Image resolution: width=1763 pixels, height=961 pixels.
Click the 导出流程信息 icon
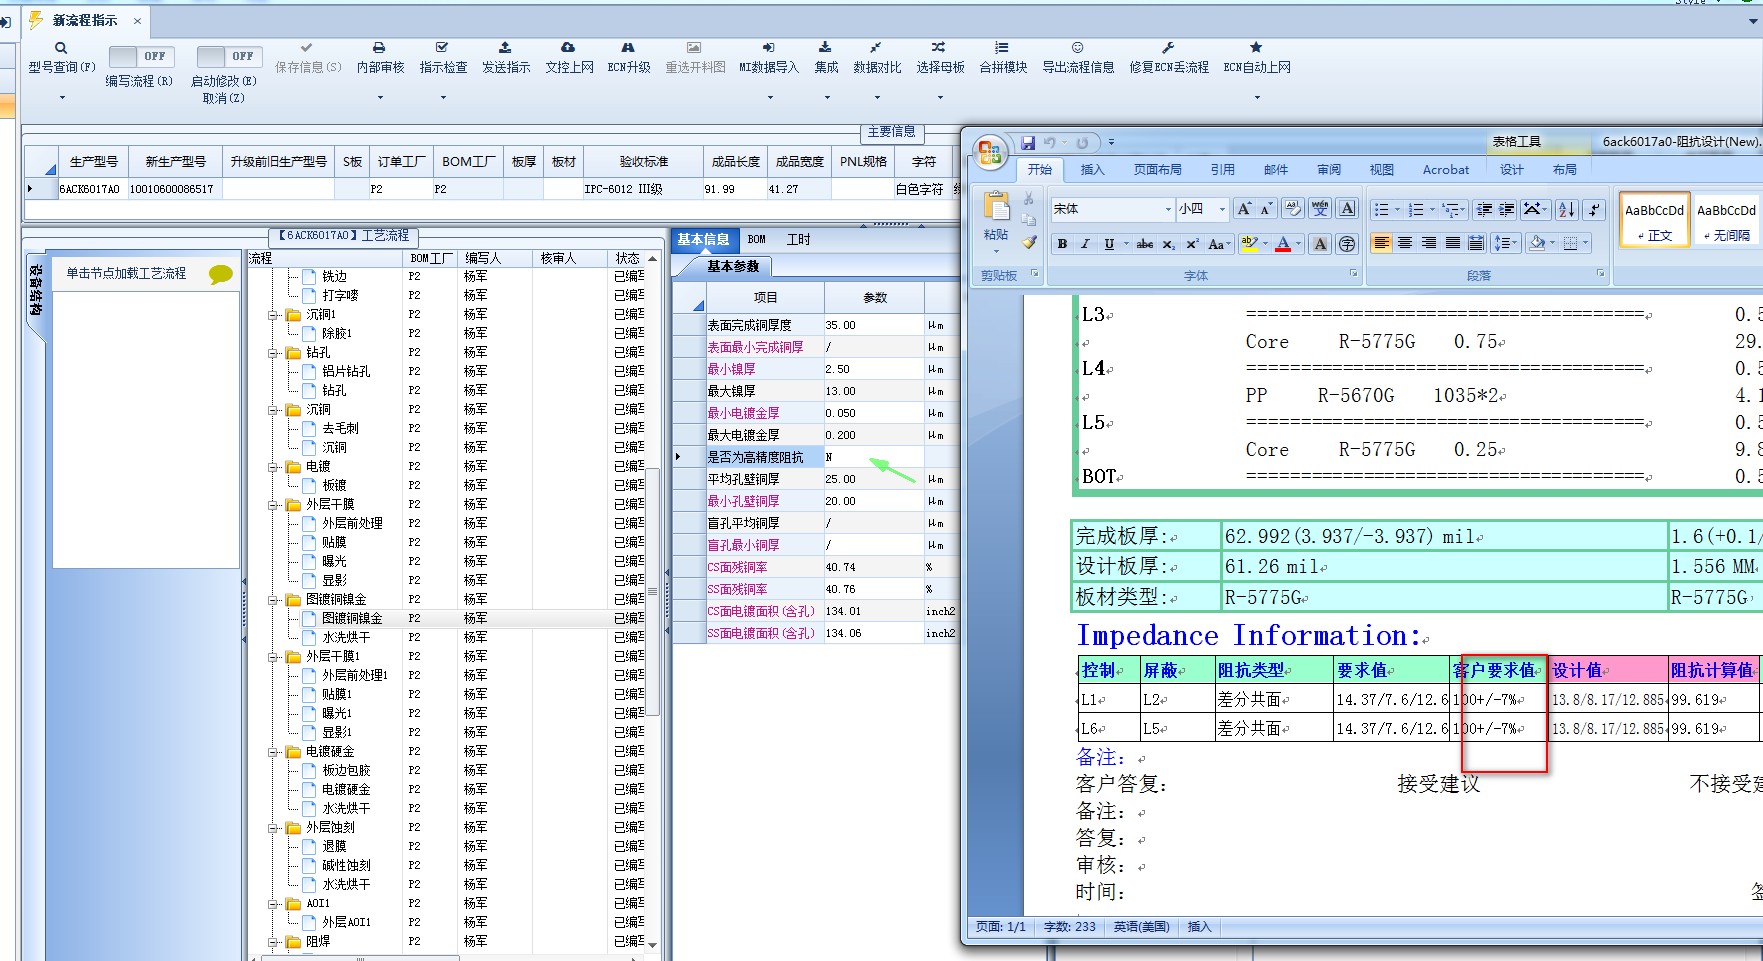pyautogui.click(x=1077, y=48)
